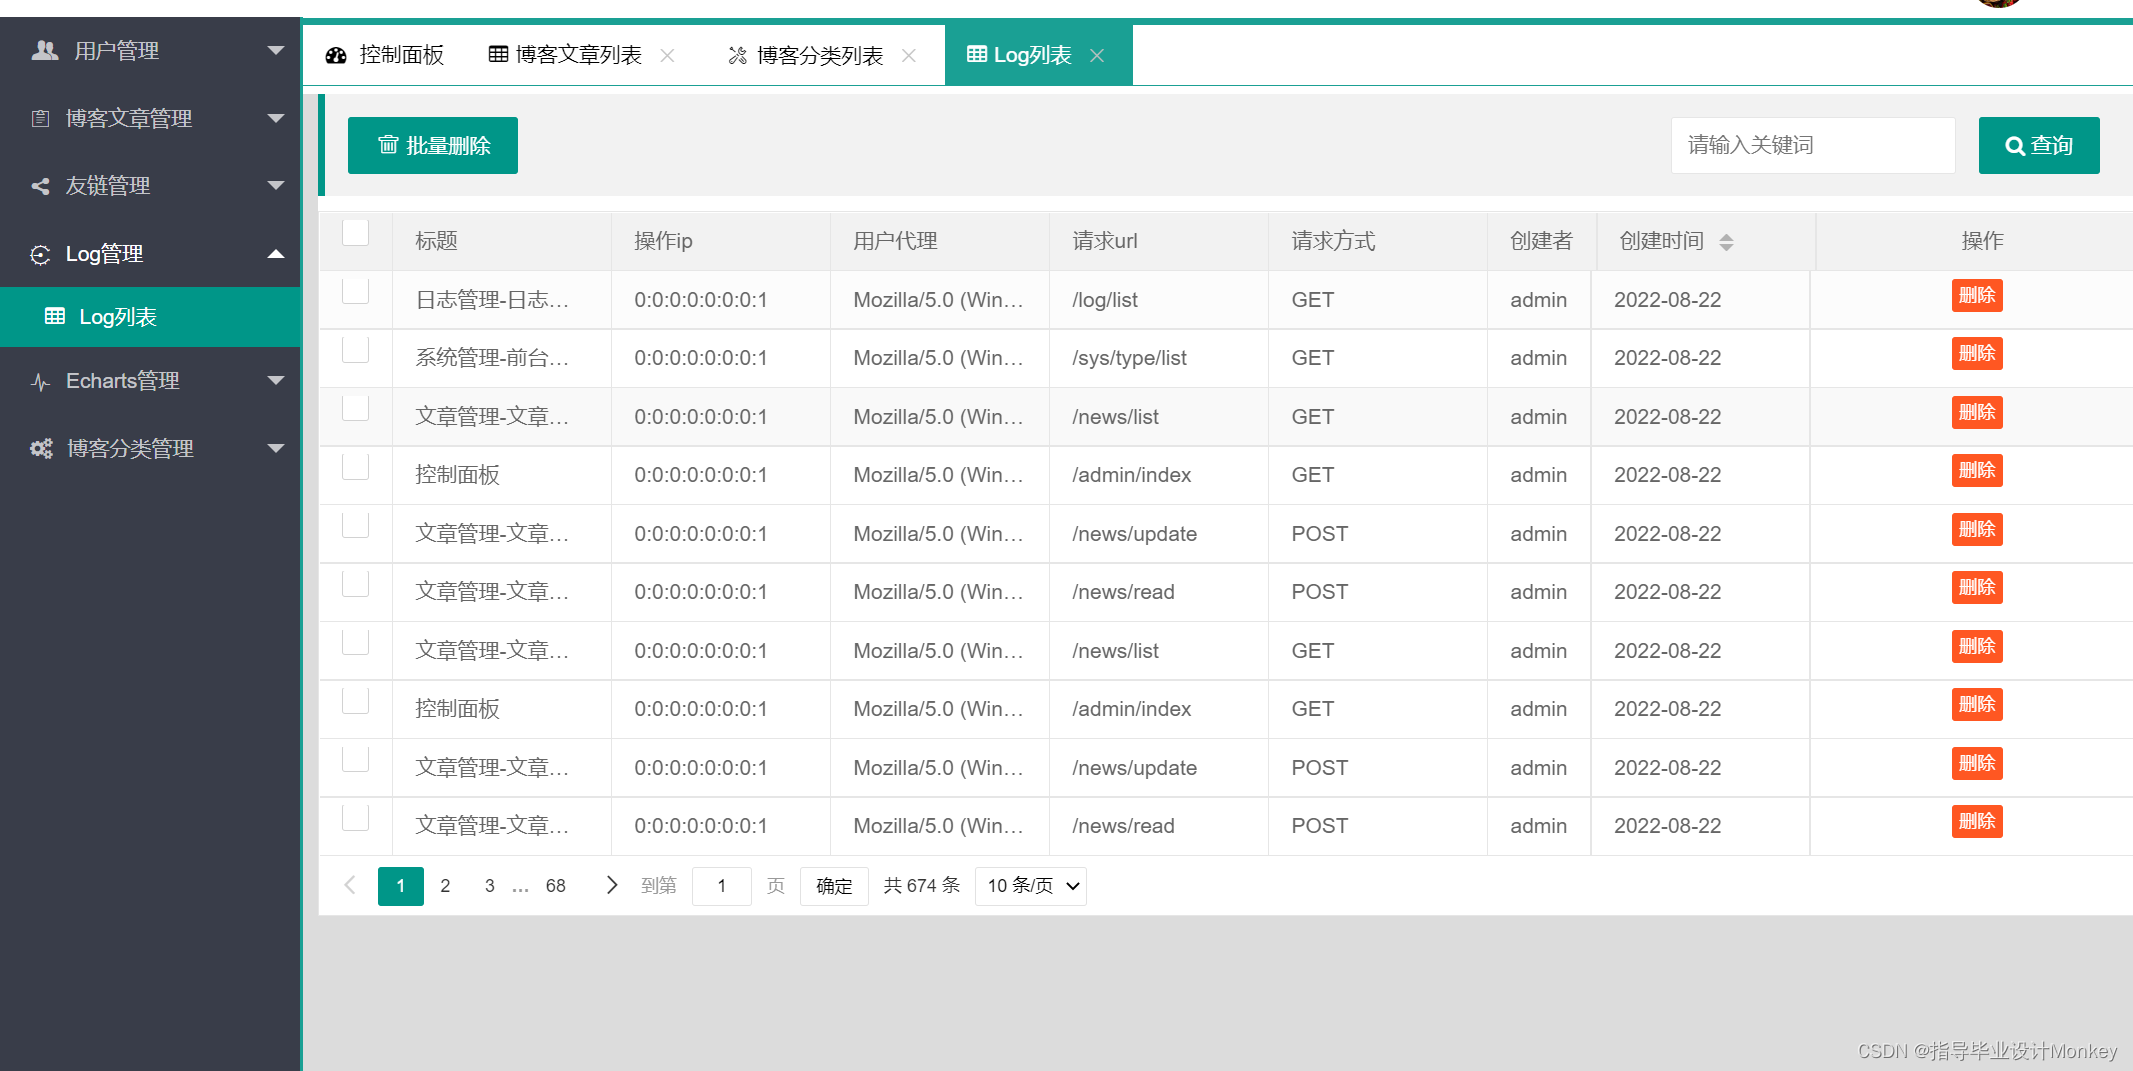Viewport: 2133px width, 1071px height.
Task: Tick checkbox for second /news/update row
Action: click(x=356, y=759)
